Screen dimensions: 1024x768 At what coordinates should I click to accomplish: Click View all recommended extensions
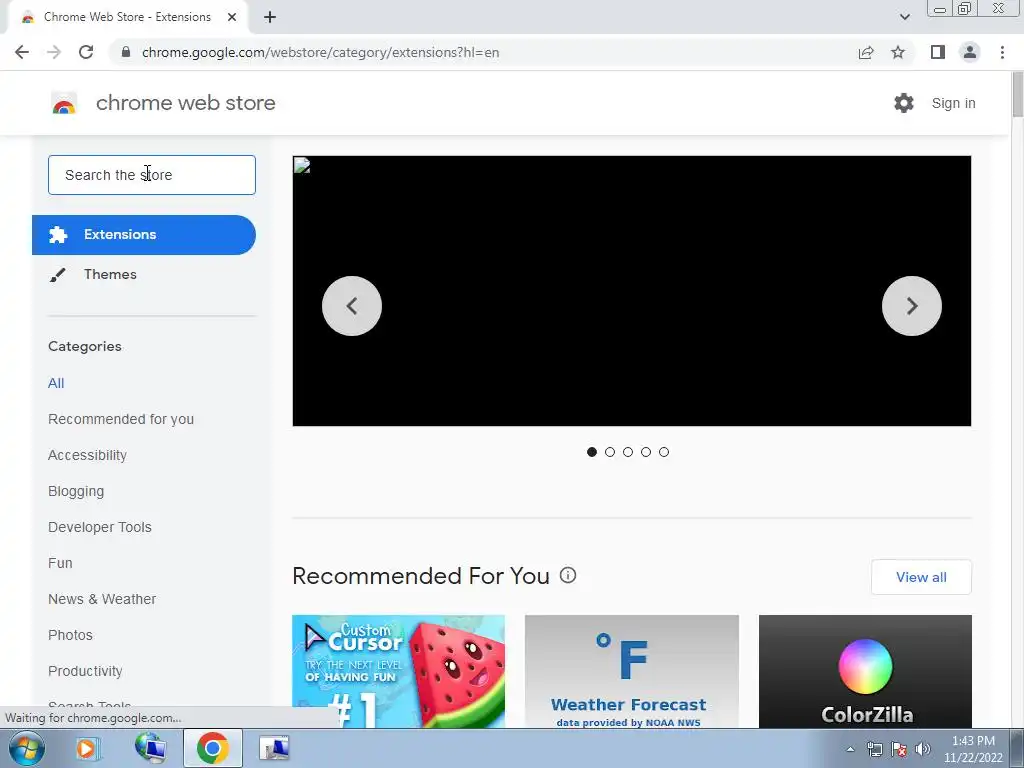921,577
